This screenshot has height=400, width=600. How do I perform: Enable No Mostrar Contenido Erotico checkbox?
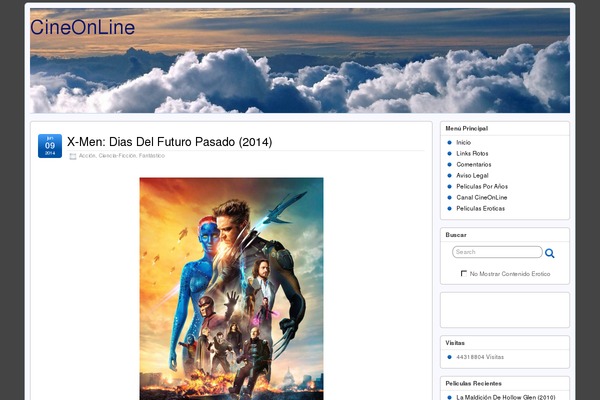pos(464,273)
